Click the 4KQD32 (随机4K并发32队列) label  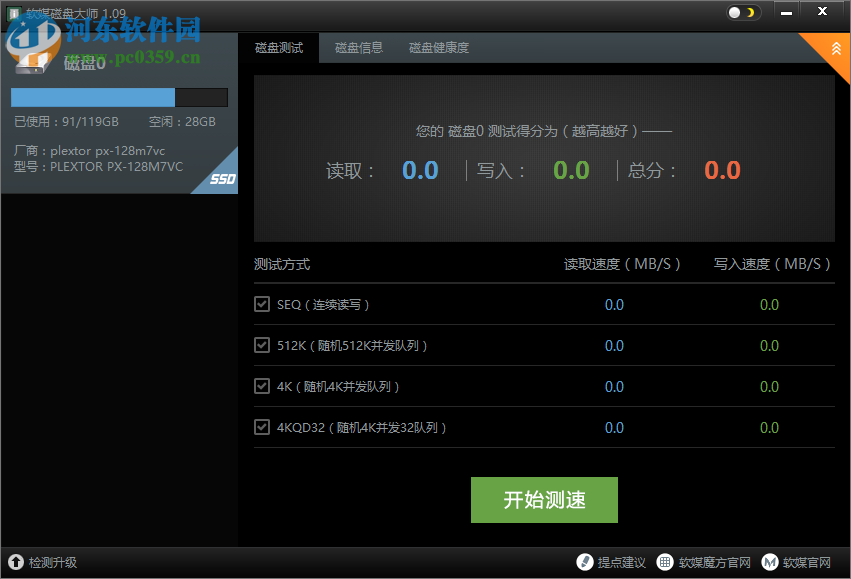[361, 428]
